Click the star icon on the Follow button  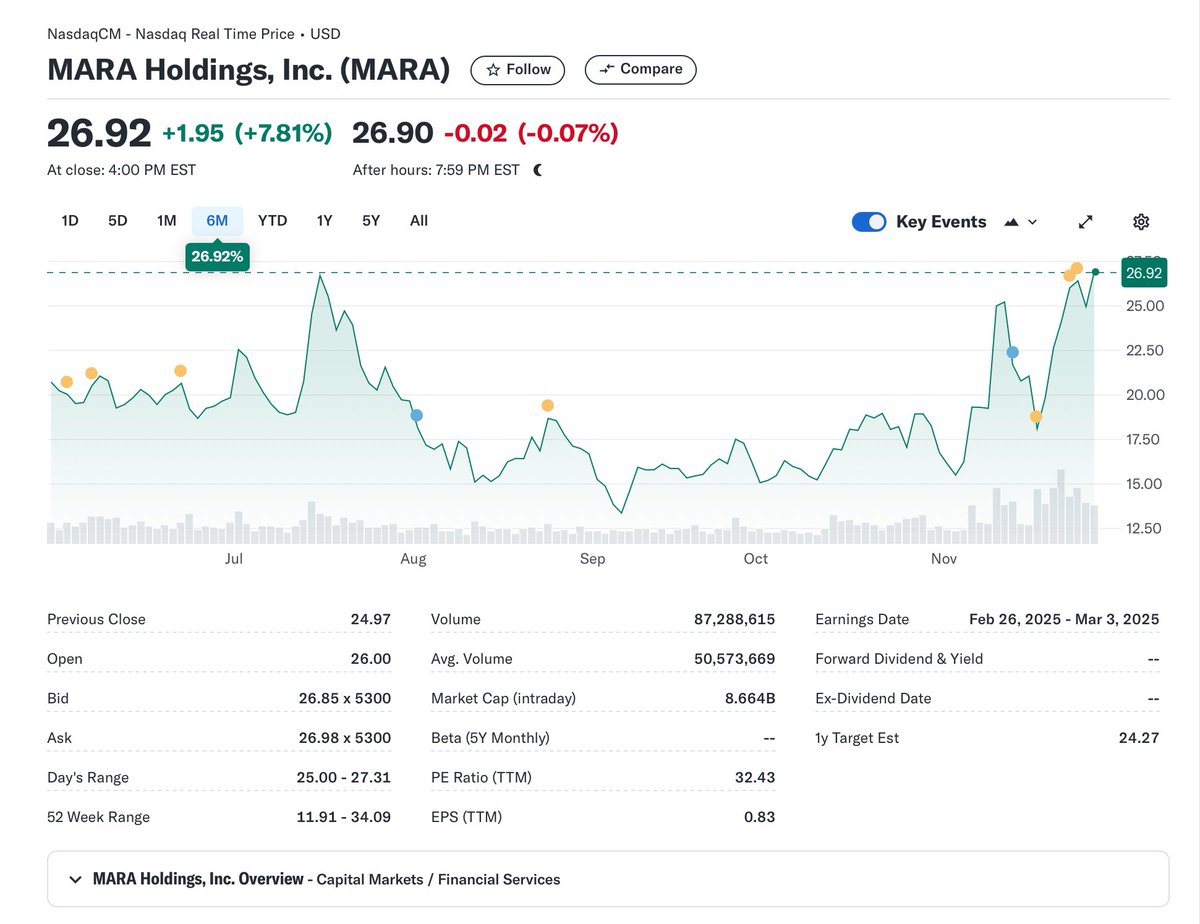(x=492, y=70)
